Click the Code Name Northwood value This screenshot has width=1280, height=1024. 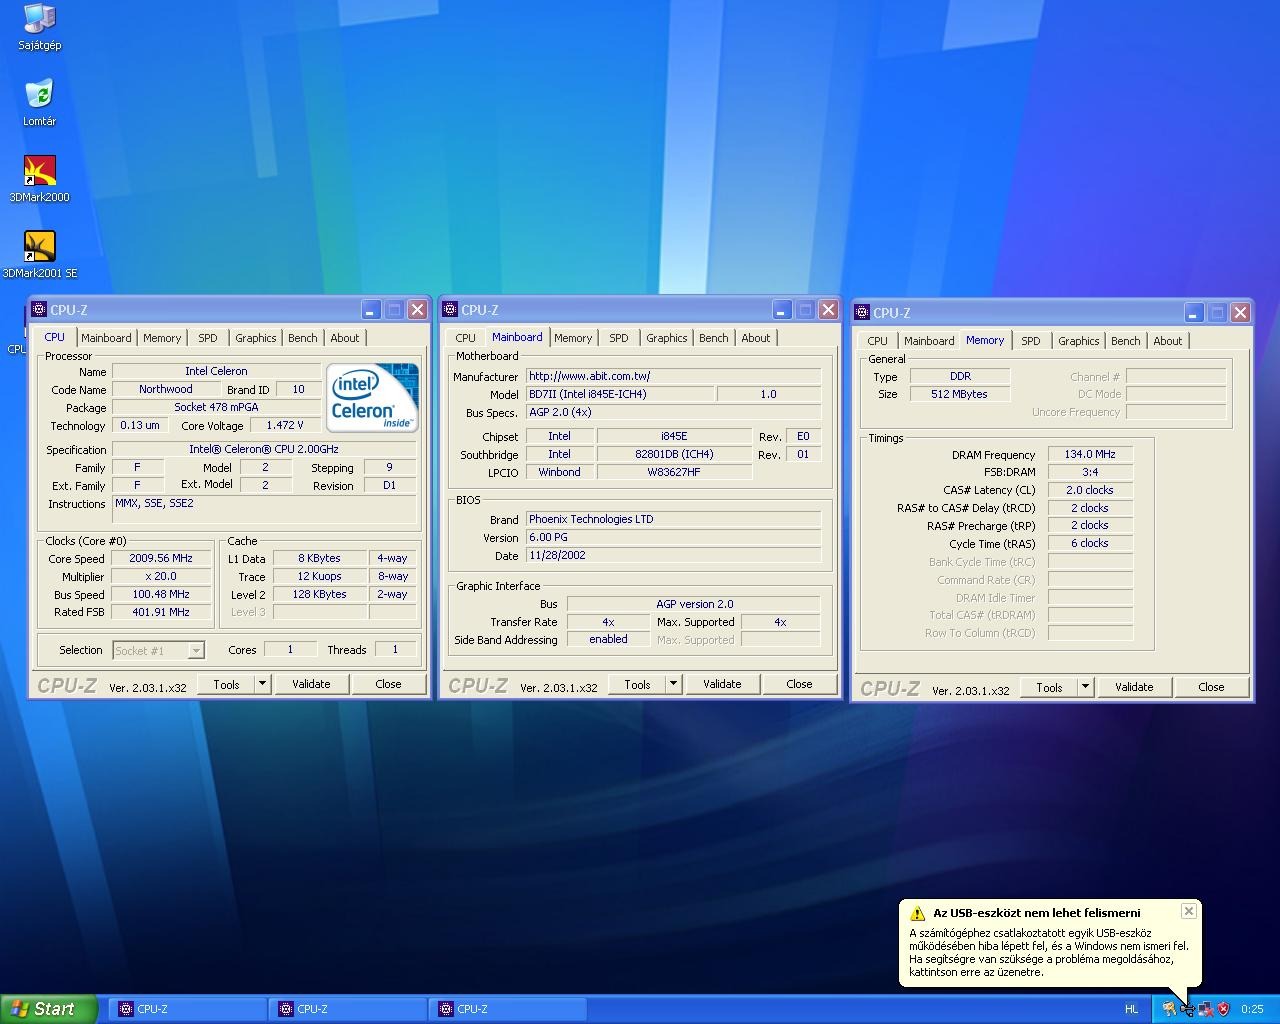166,389
